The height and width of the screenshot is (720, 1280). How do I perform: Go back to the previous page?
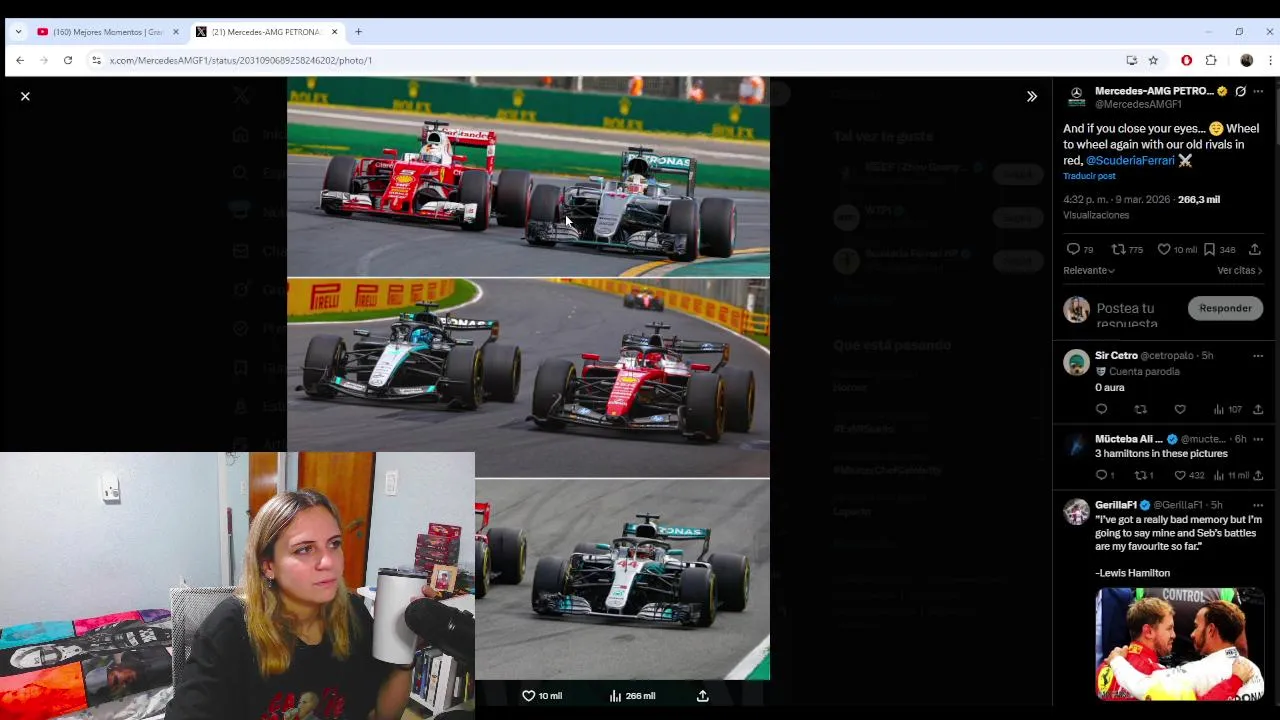click(x=20, y=60)
